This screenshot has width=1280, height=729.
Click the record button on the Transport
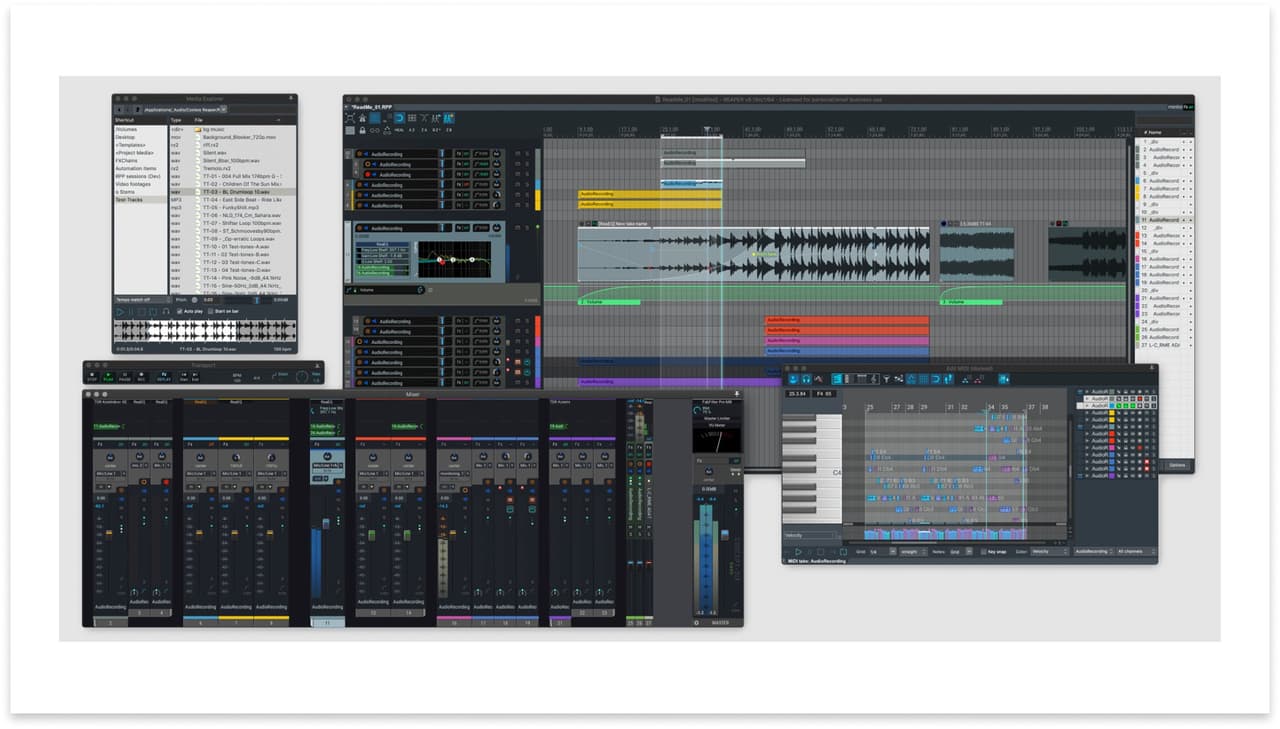click(x=141, y=375)
